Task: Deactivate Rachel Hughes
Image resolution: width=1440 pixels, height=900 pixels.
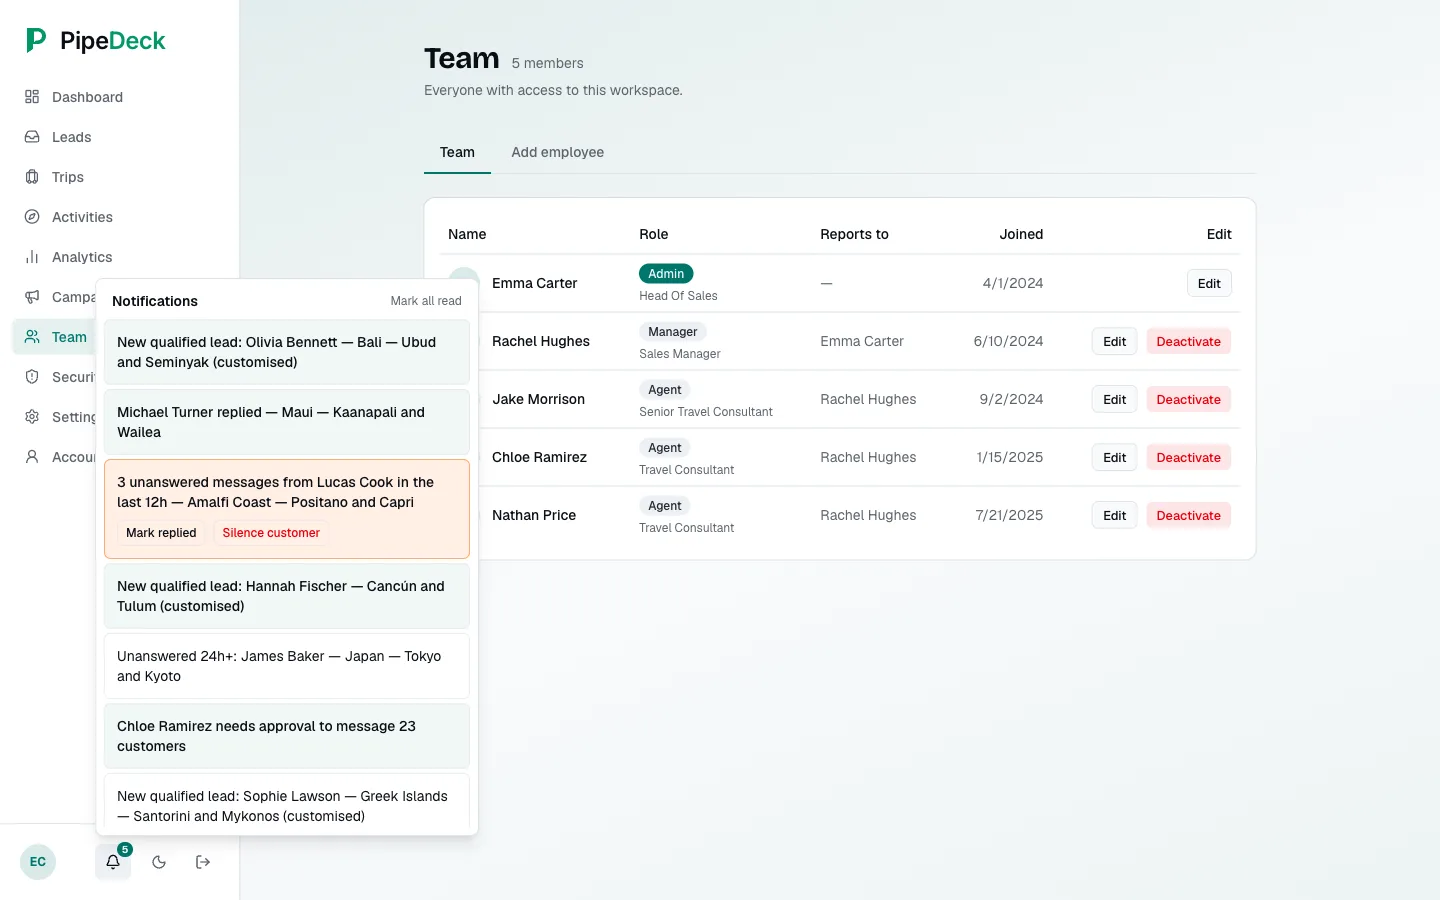Action: coord(1189,341)
